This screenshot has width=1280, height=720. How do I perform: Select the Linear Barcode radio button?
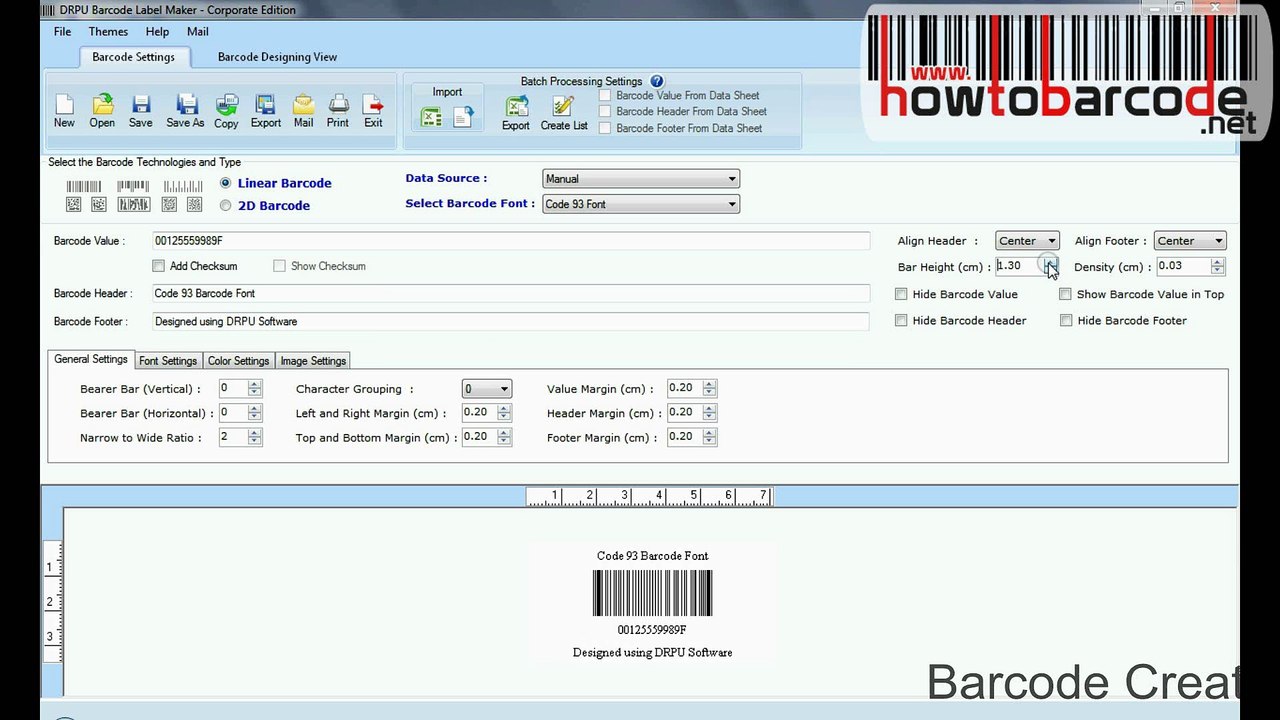225,183
